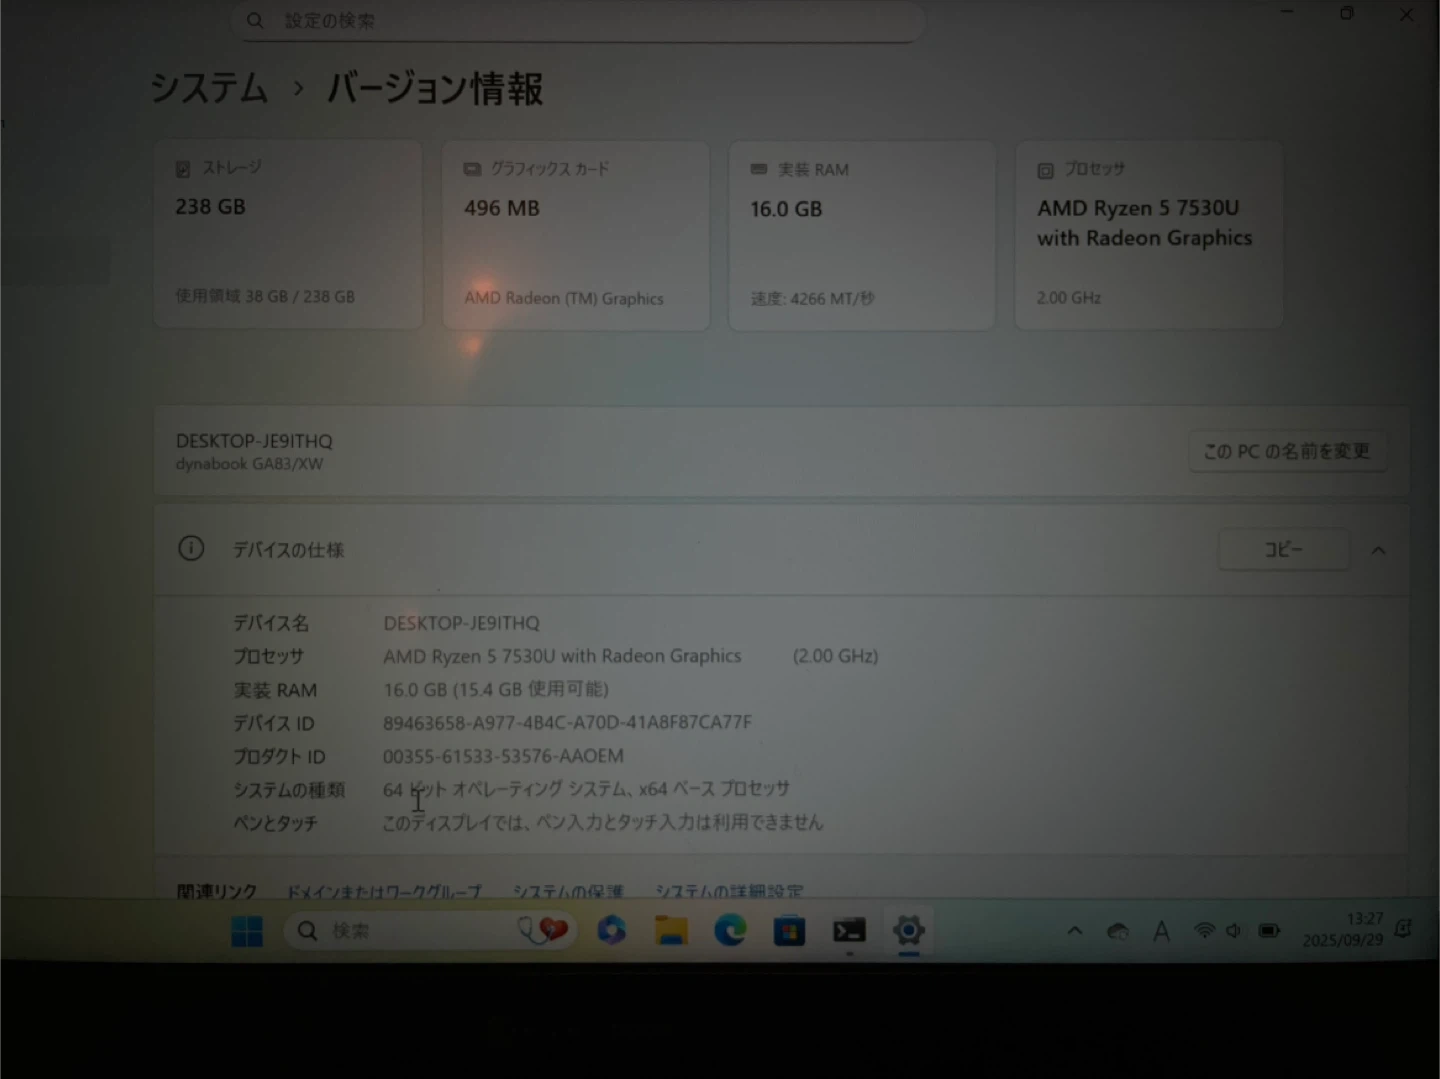Check the battery status icon in tray
This screenshot has height=1079, width=1440.
click(1269, 931)
